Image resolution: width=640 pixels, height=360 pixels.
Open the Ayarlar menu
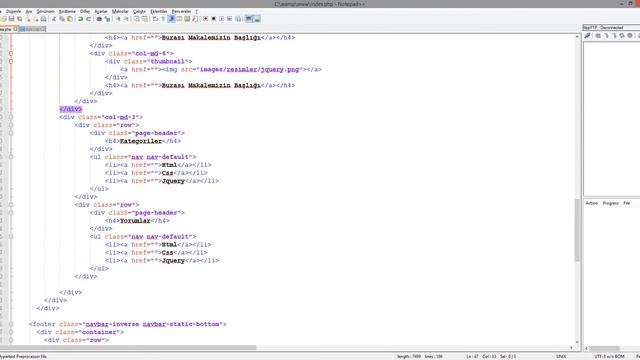pyautogui.click(x=101, y=11)
